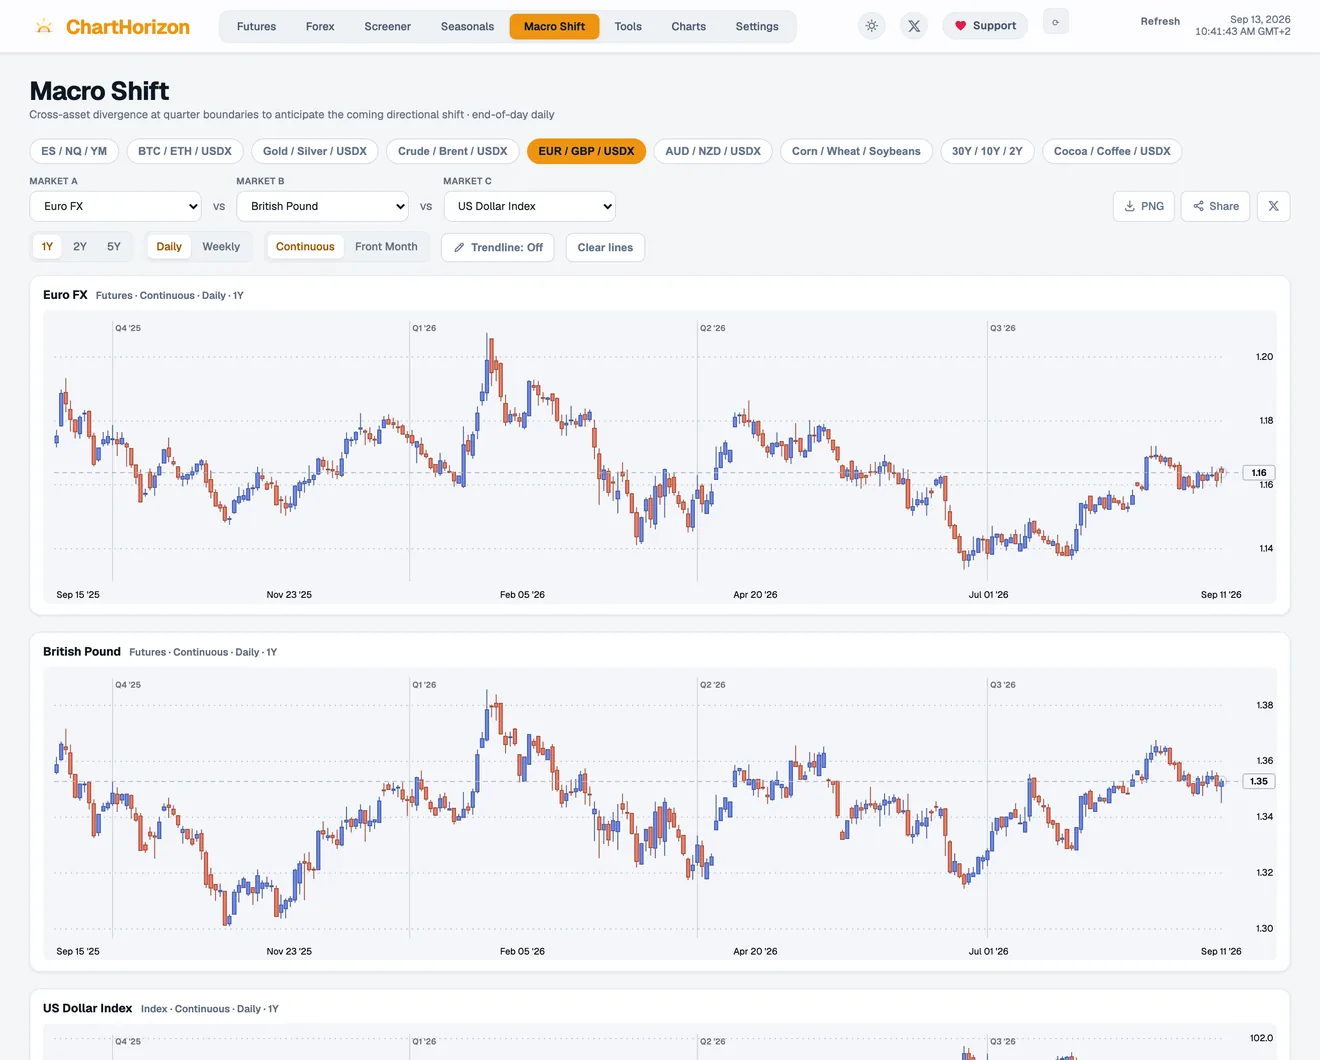This screenshot has width=1320, height=1060.
Task: Switch to Front Month contract
Action: 386,247
